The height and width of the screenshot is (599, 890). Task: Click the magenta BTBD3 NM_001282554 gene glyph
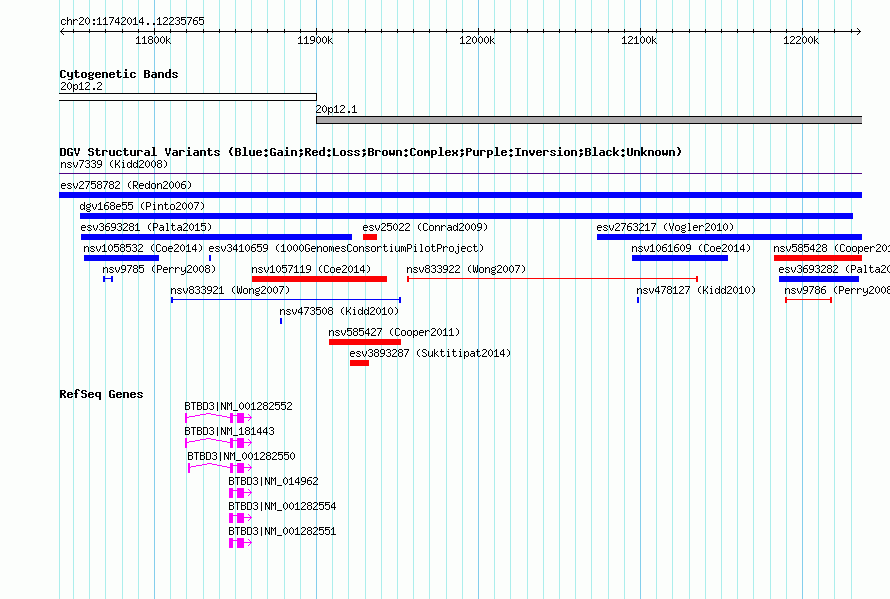point(241,518)
